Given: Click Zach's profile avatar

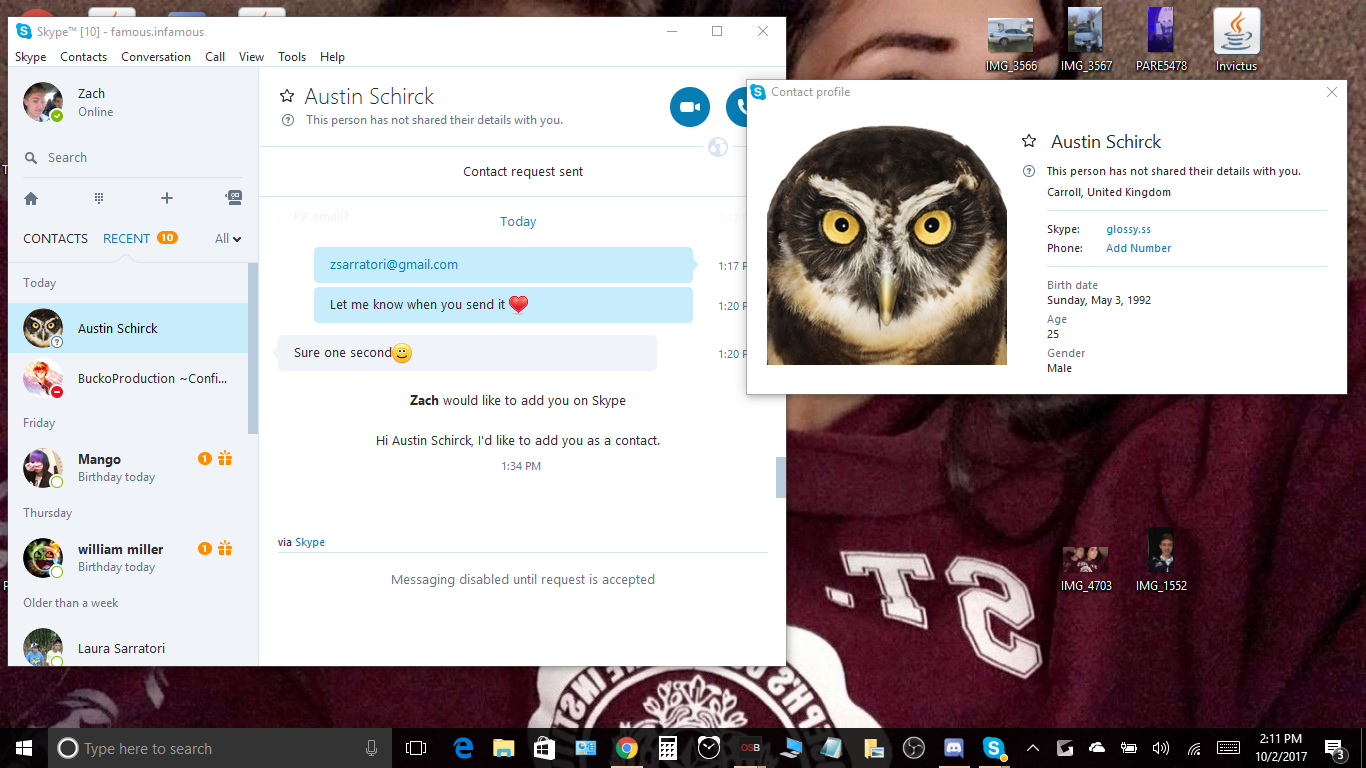Looking at the screenshot, I should click(x=43, y=102).
